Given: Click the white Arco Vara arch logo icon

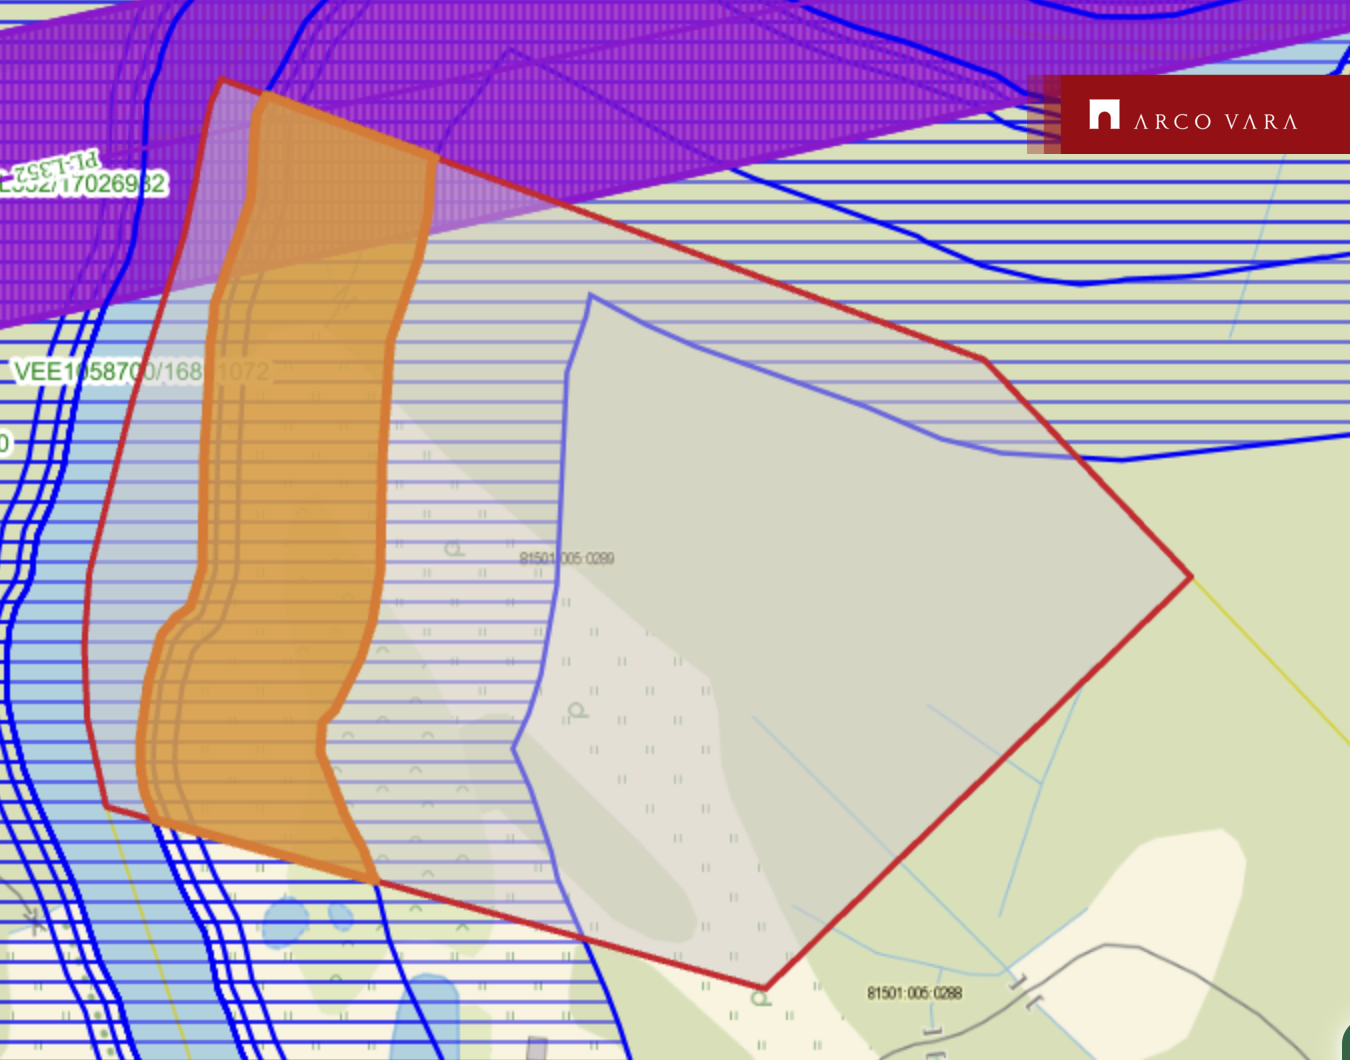Looking at the screenshot, I should 1104,115.
